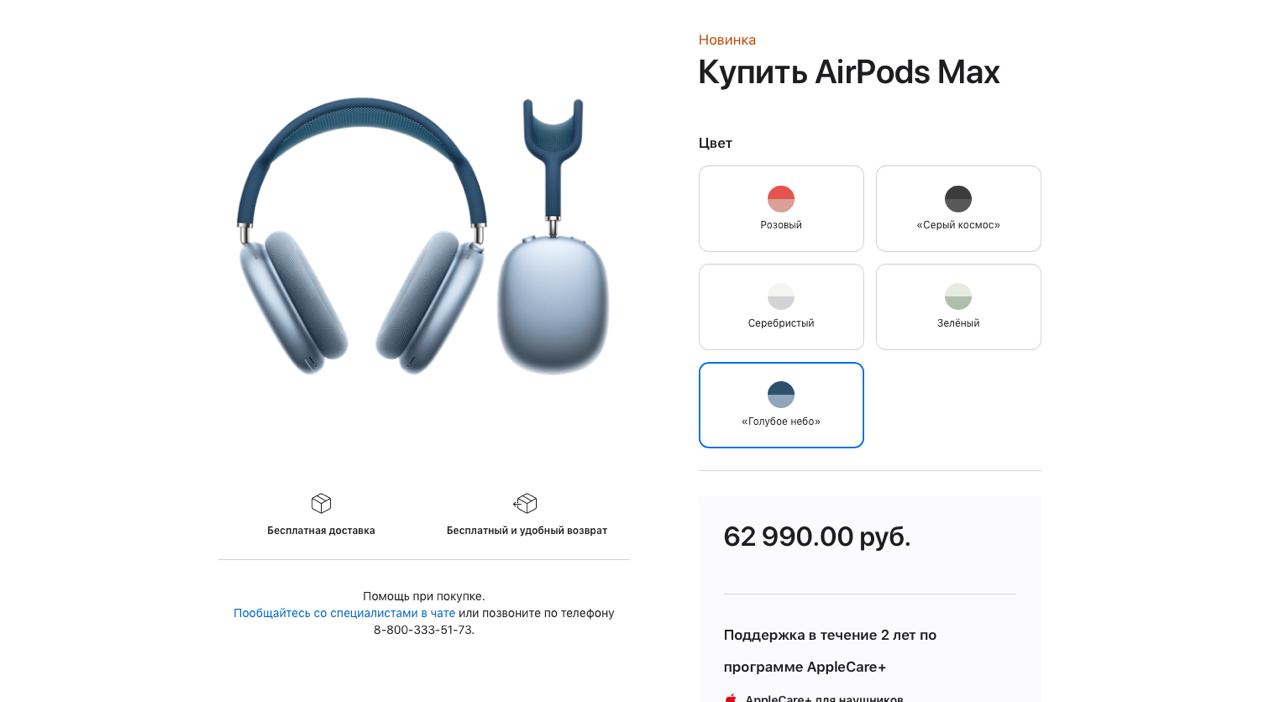This screenshot has width=1280, height=702.
Task: Select the «Розовый» color option card
Action: [781, 208]
